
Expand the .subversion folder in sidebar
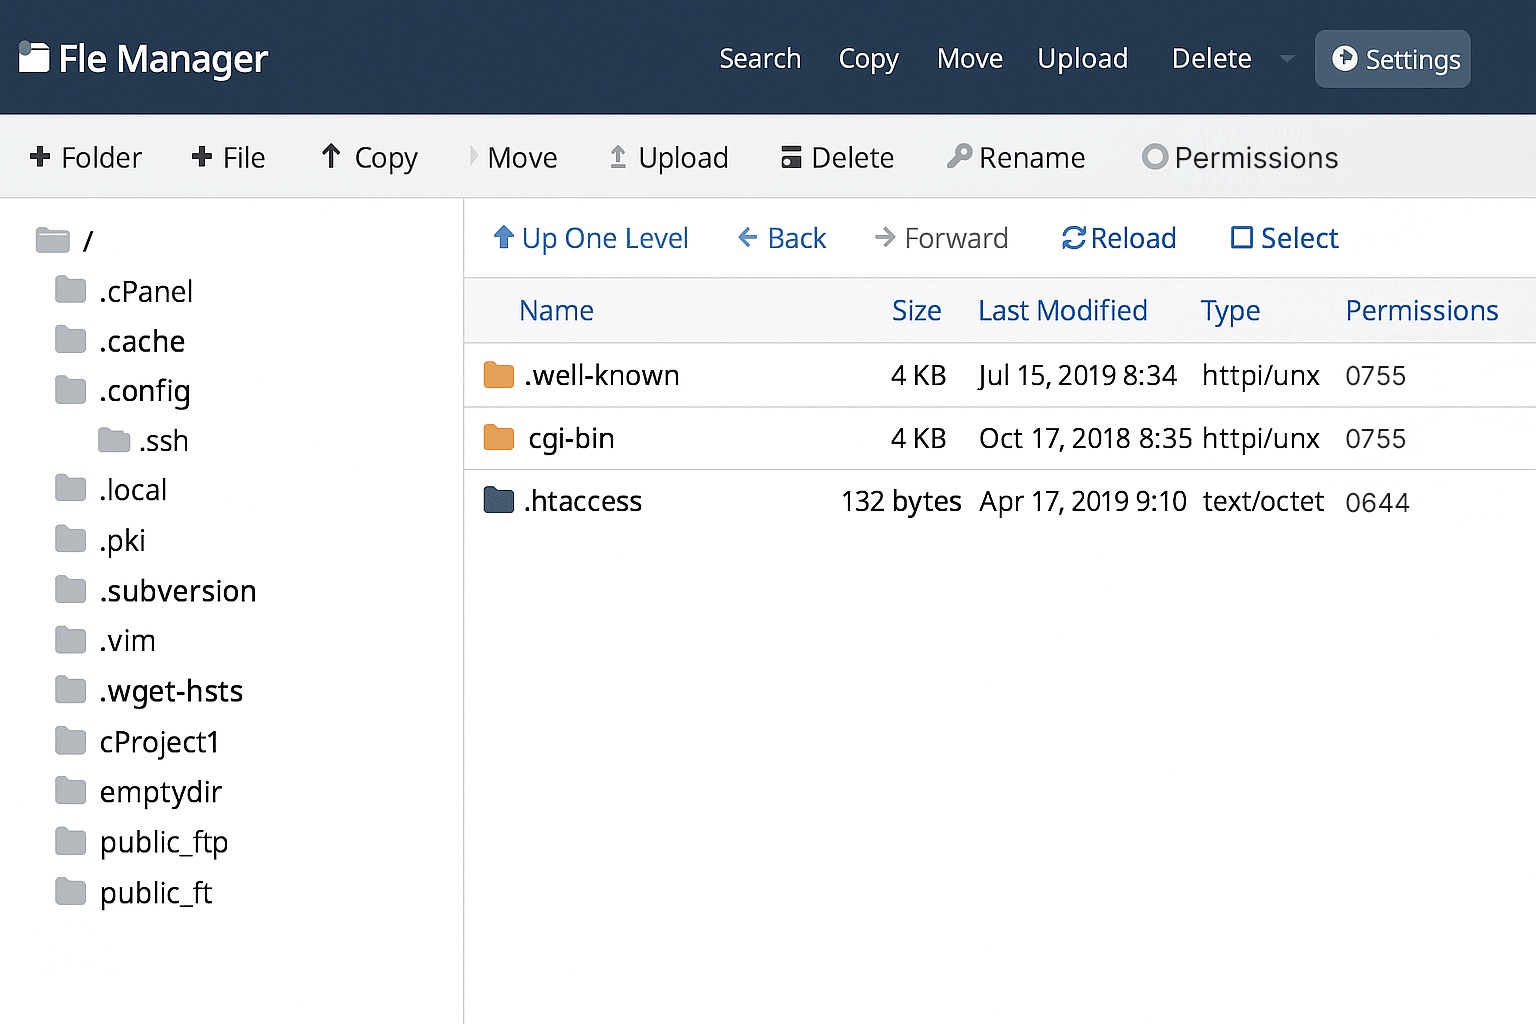point(178,590)
